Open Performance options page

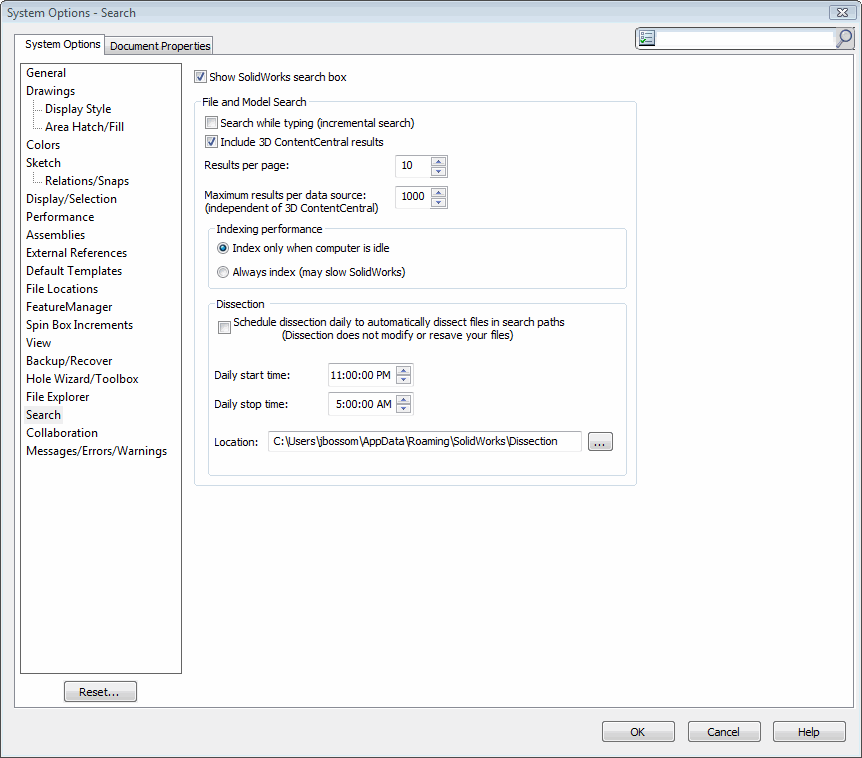click(x=60, y=217)
